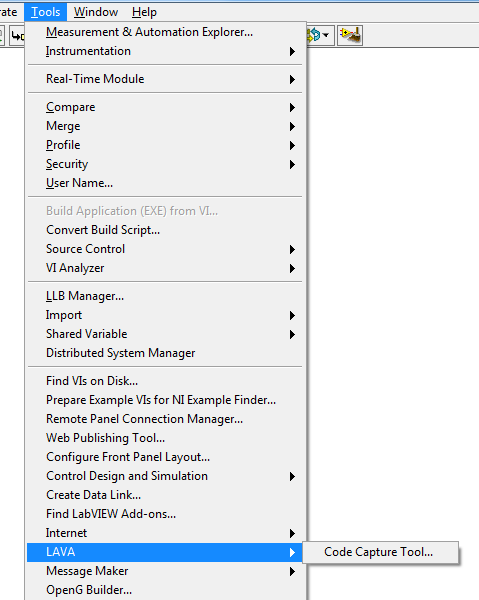Open the VI Analyzer submenu
The height and width of the screenshot is (600, 479).
point(165,268)
